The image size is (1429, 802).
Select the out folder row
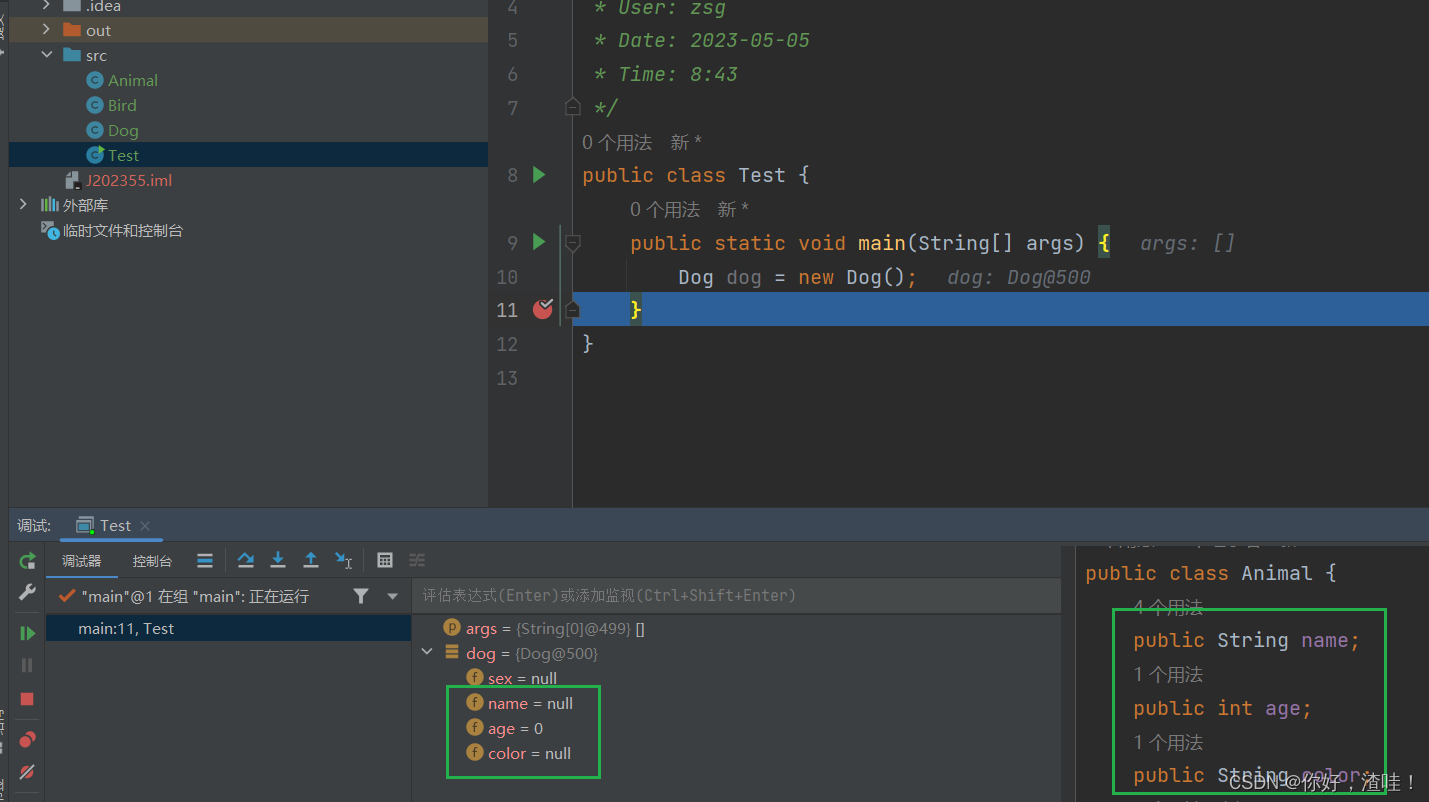tap(248, 30)
